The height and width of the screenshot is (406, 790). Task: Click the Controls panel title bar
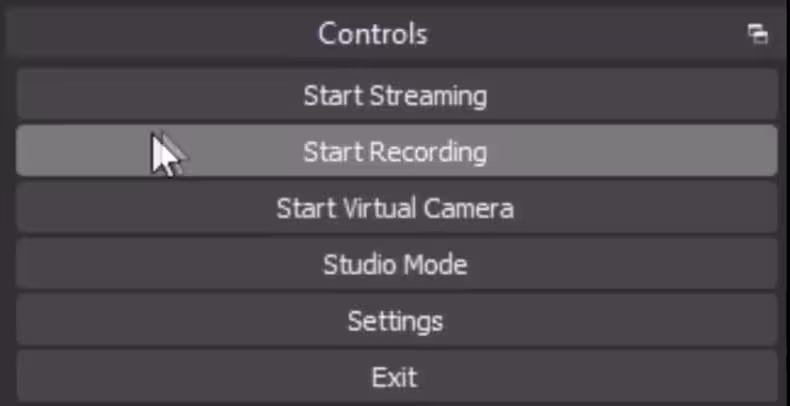[x=372, y=34]
